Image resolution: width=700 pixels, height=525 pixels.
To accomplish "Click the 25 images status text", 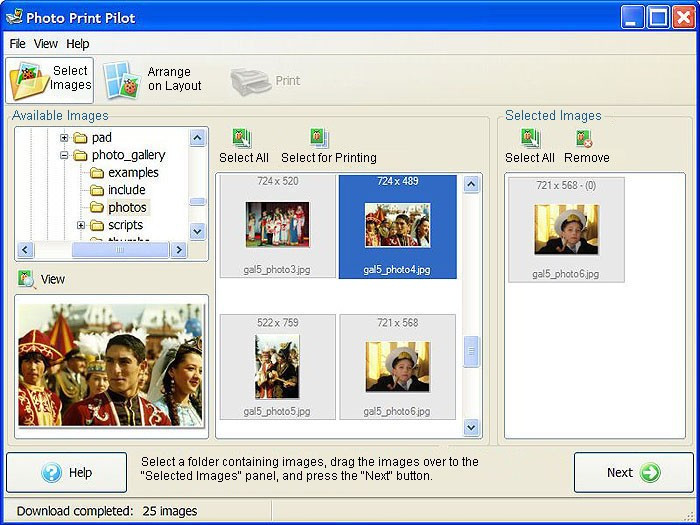I will pos(170,511).
